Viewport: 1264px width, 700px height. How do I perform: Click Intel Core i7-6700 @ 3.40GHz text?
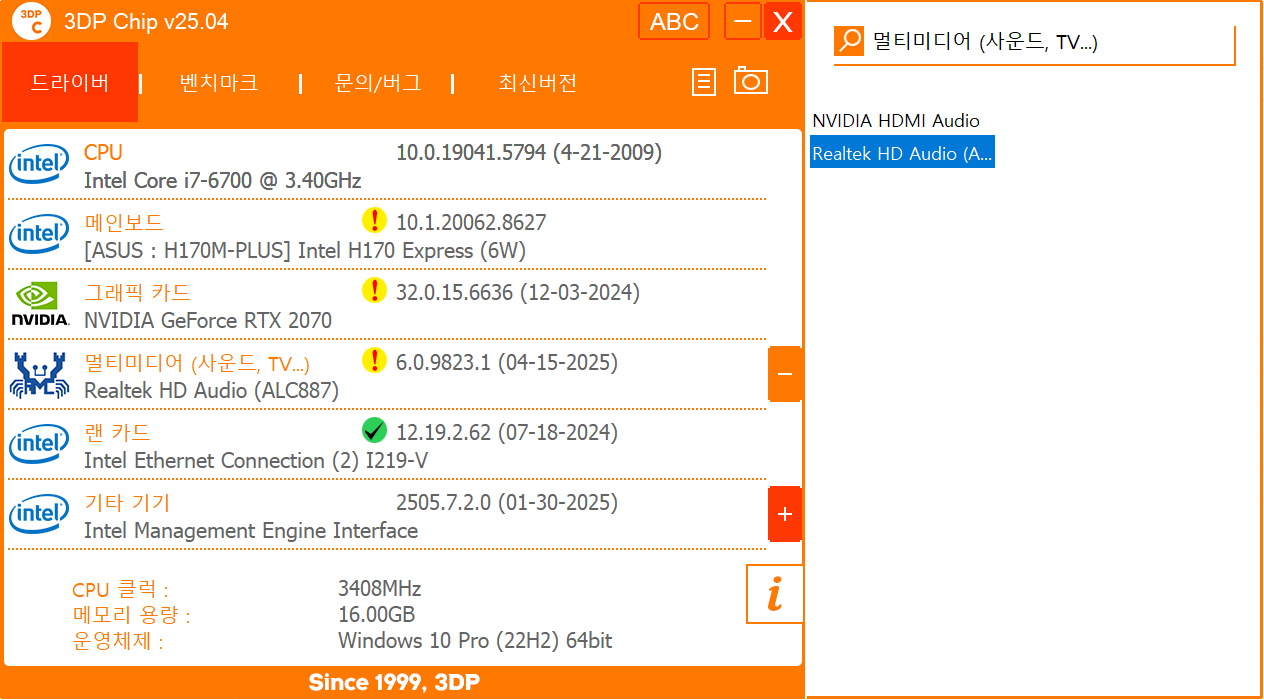coord(222,181)
